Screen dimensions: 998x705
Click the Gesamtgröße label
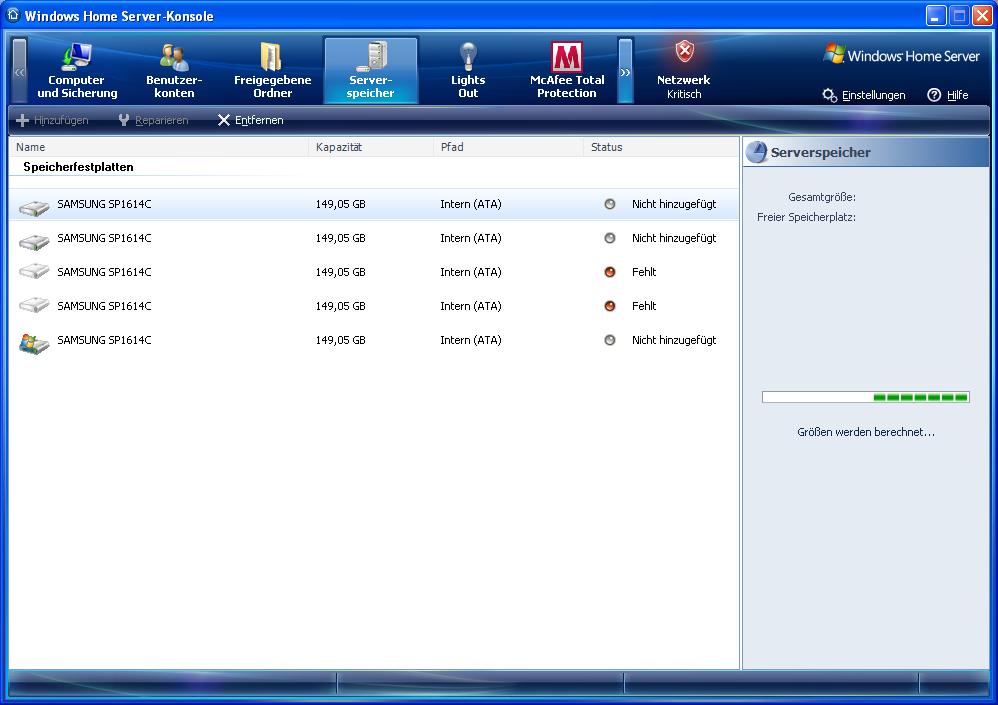click(x=822, y=197)
